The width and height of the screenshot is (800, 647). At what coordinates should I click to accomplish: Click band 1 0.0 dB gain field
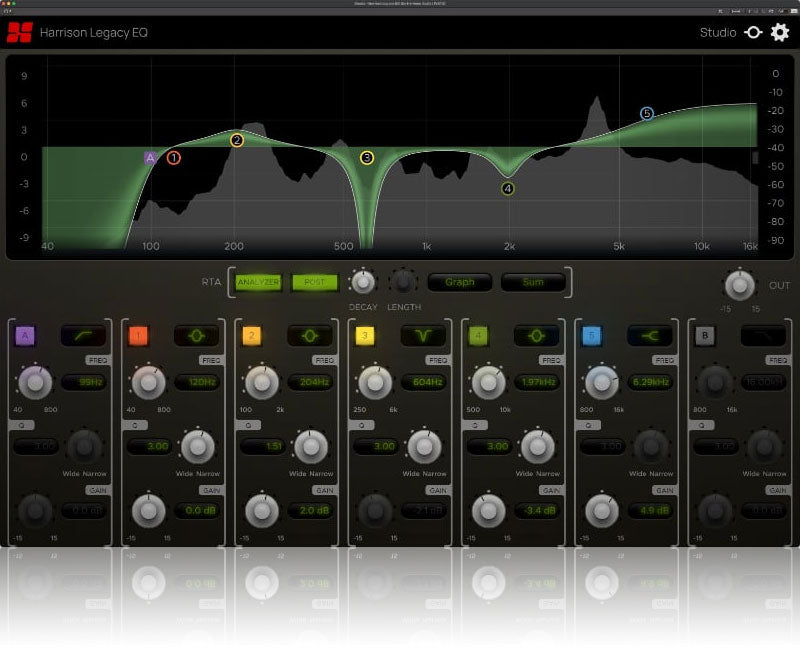tap(197, 510)
